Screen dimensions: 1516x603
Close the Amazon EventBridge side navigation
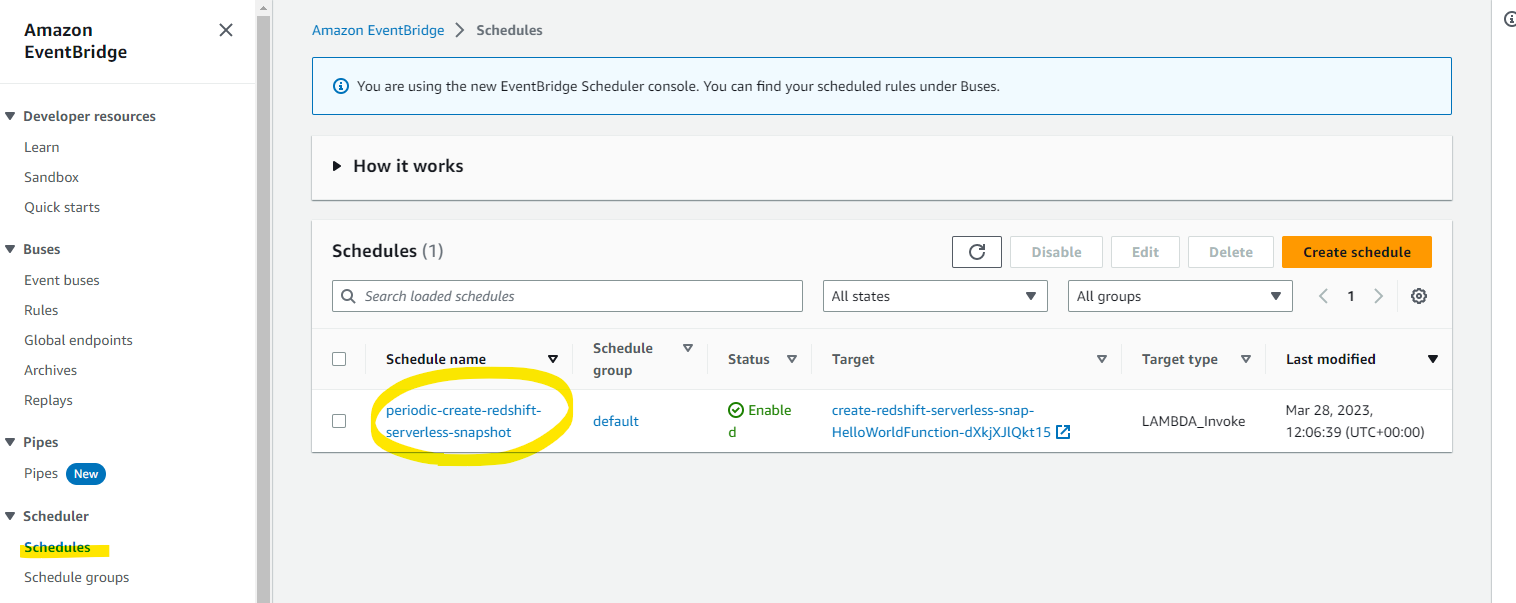tap(226, 30)
